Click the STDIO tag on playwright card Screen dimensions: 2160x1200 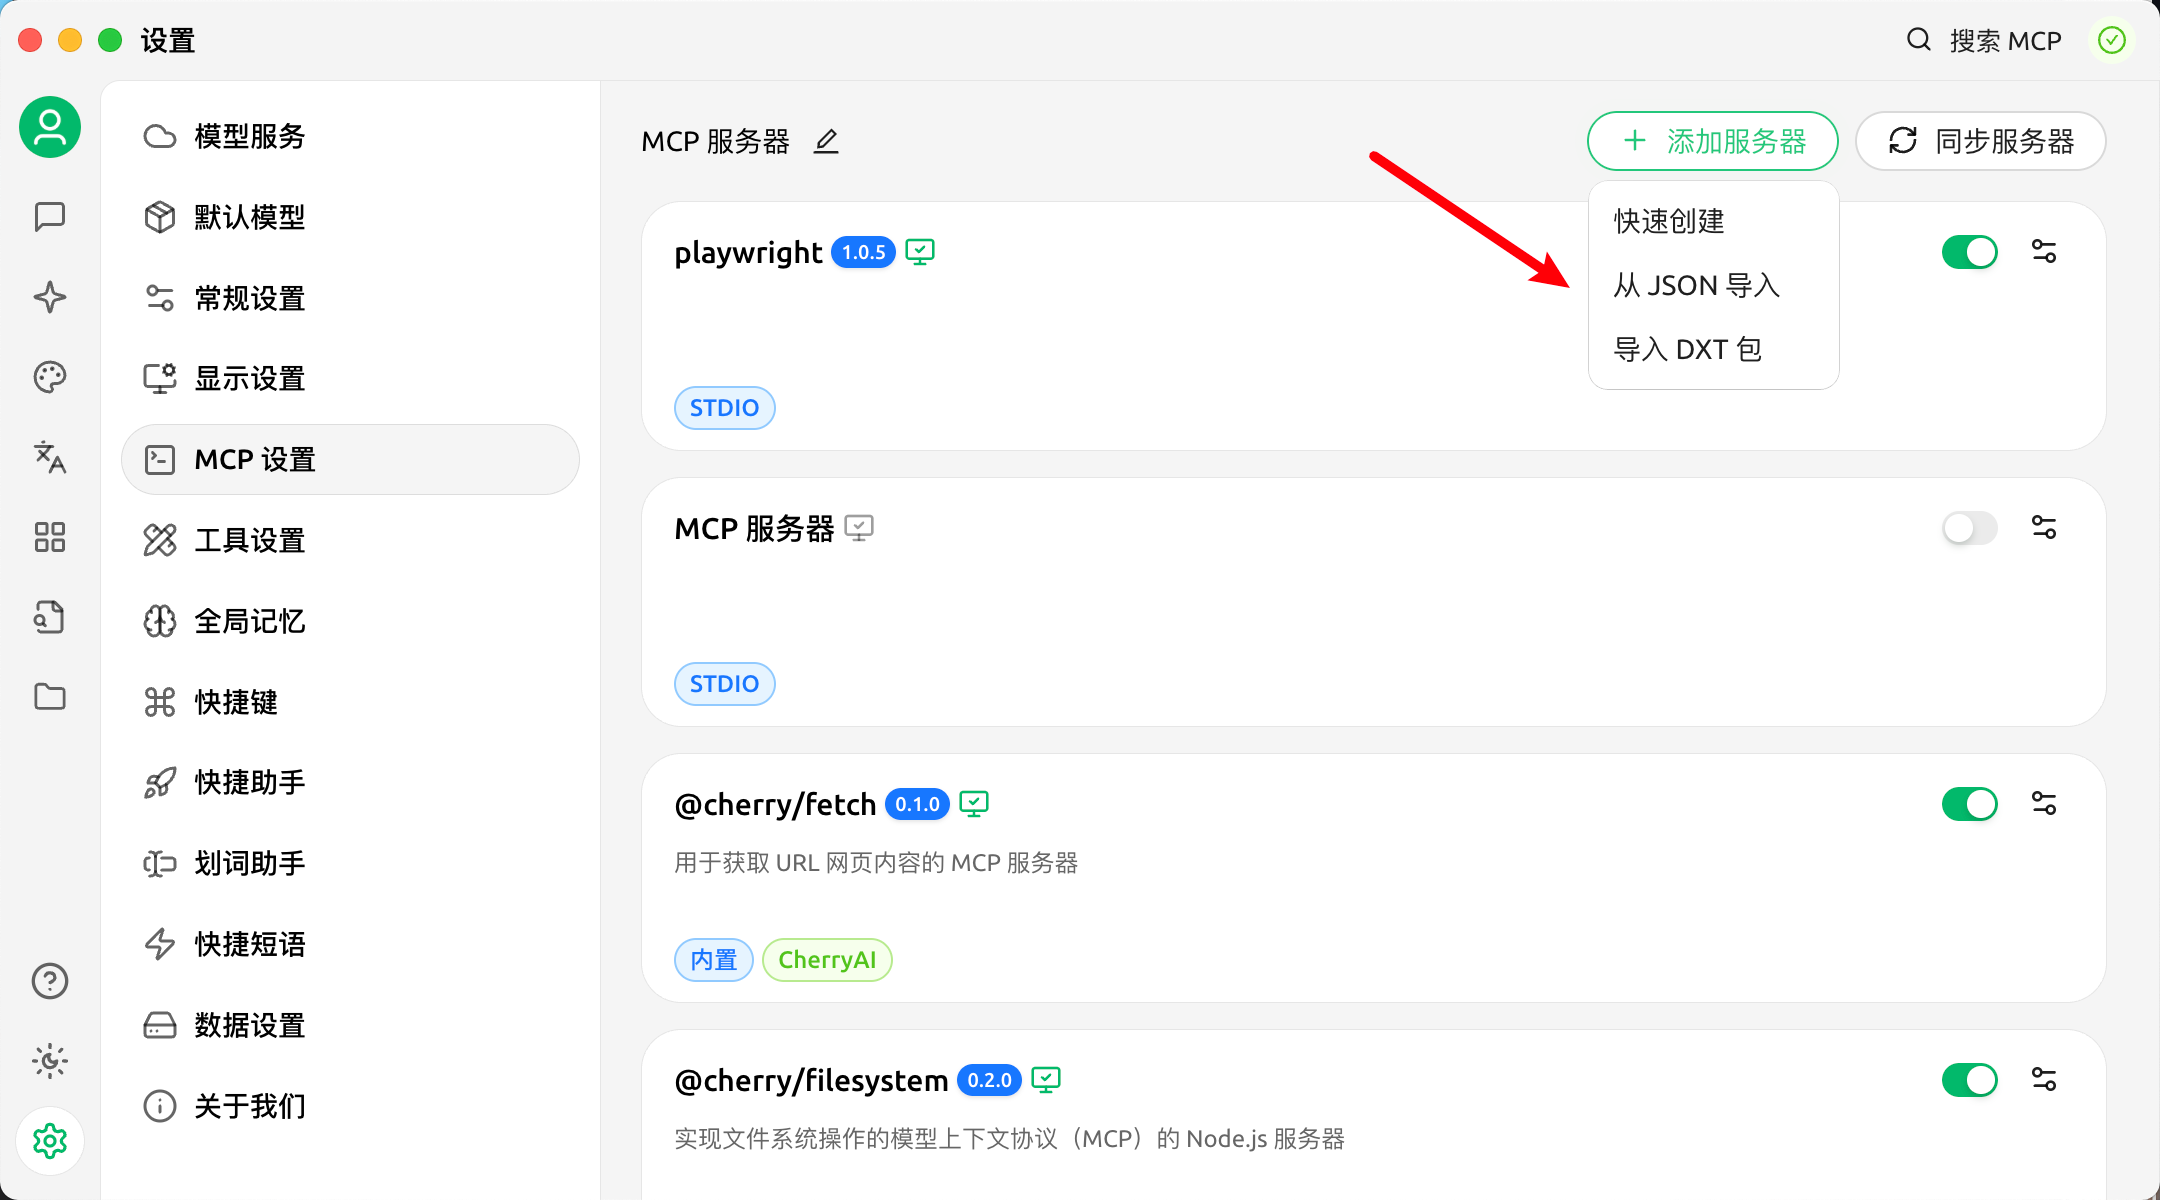725,408
